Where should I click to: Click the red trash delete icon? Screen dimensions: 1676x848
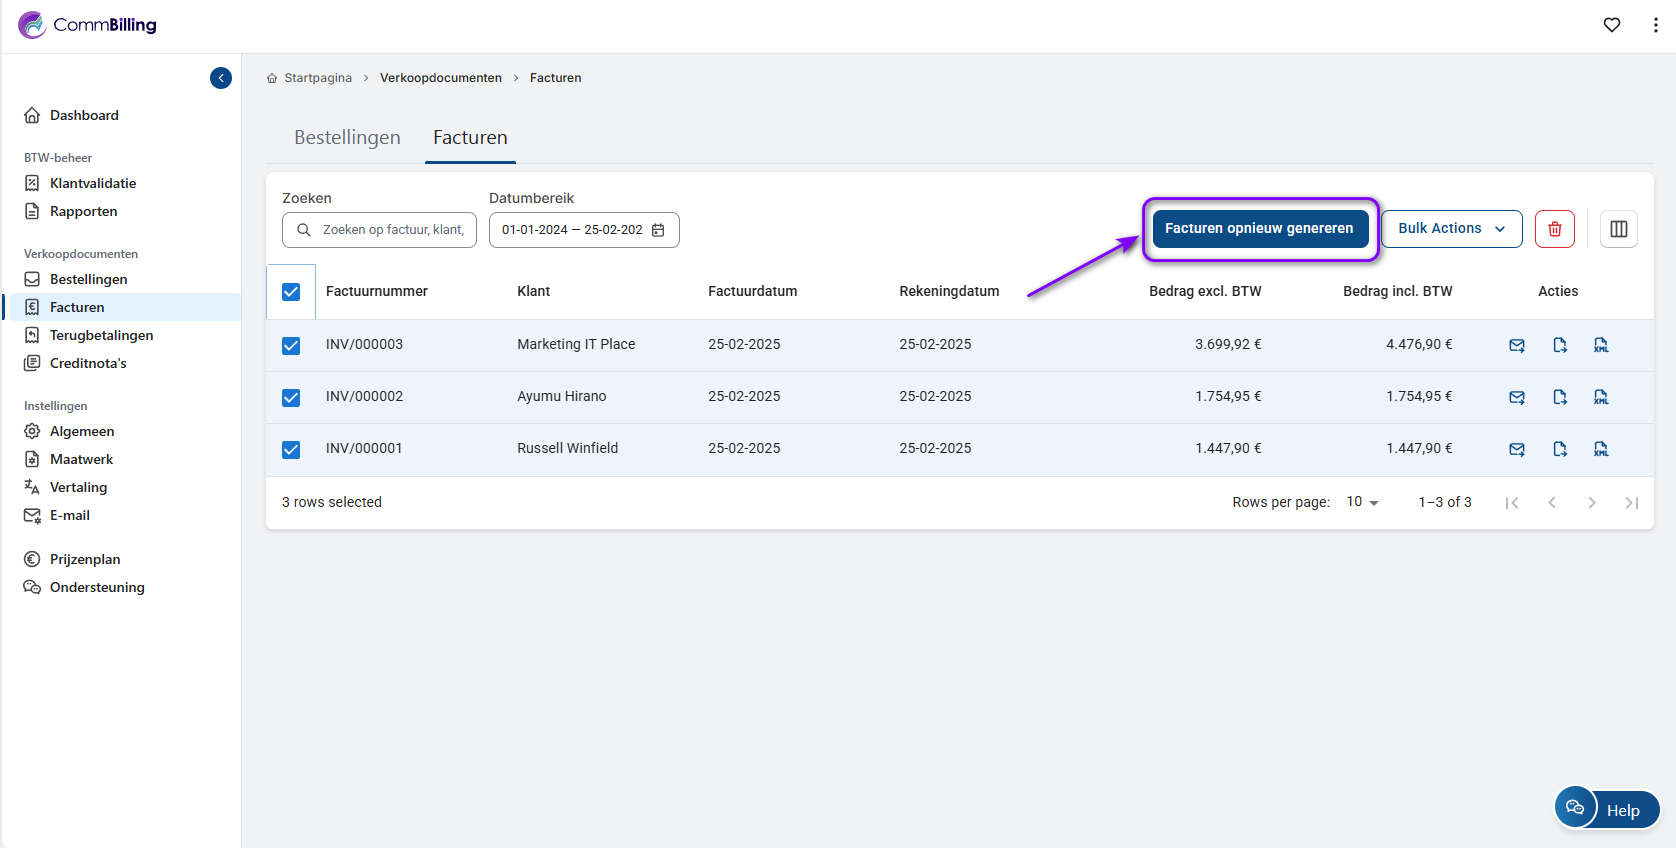1554,229
